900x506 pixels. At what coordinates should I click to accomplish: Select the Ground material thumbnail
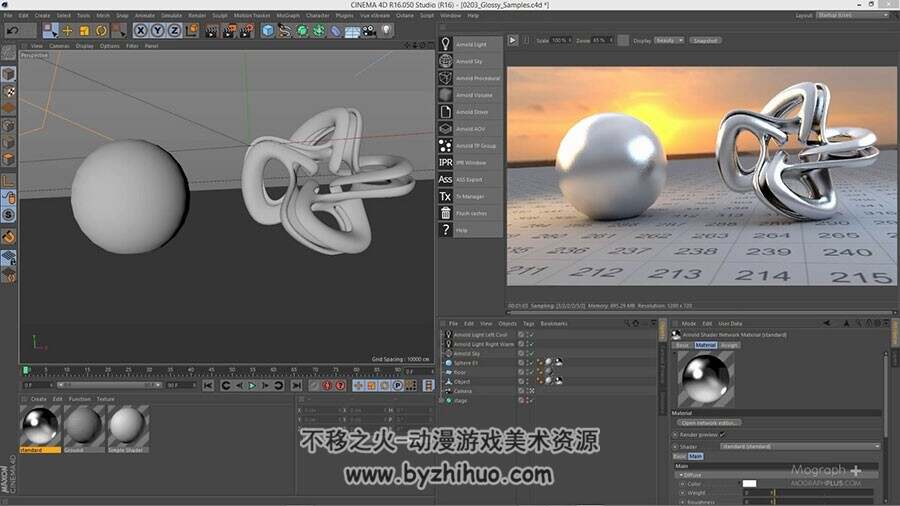click(84, 426)
